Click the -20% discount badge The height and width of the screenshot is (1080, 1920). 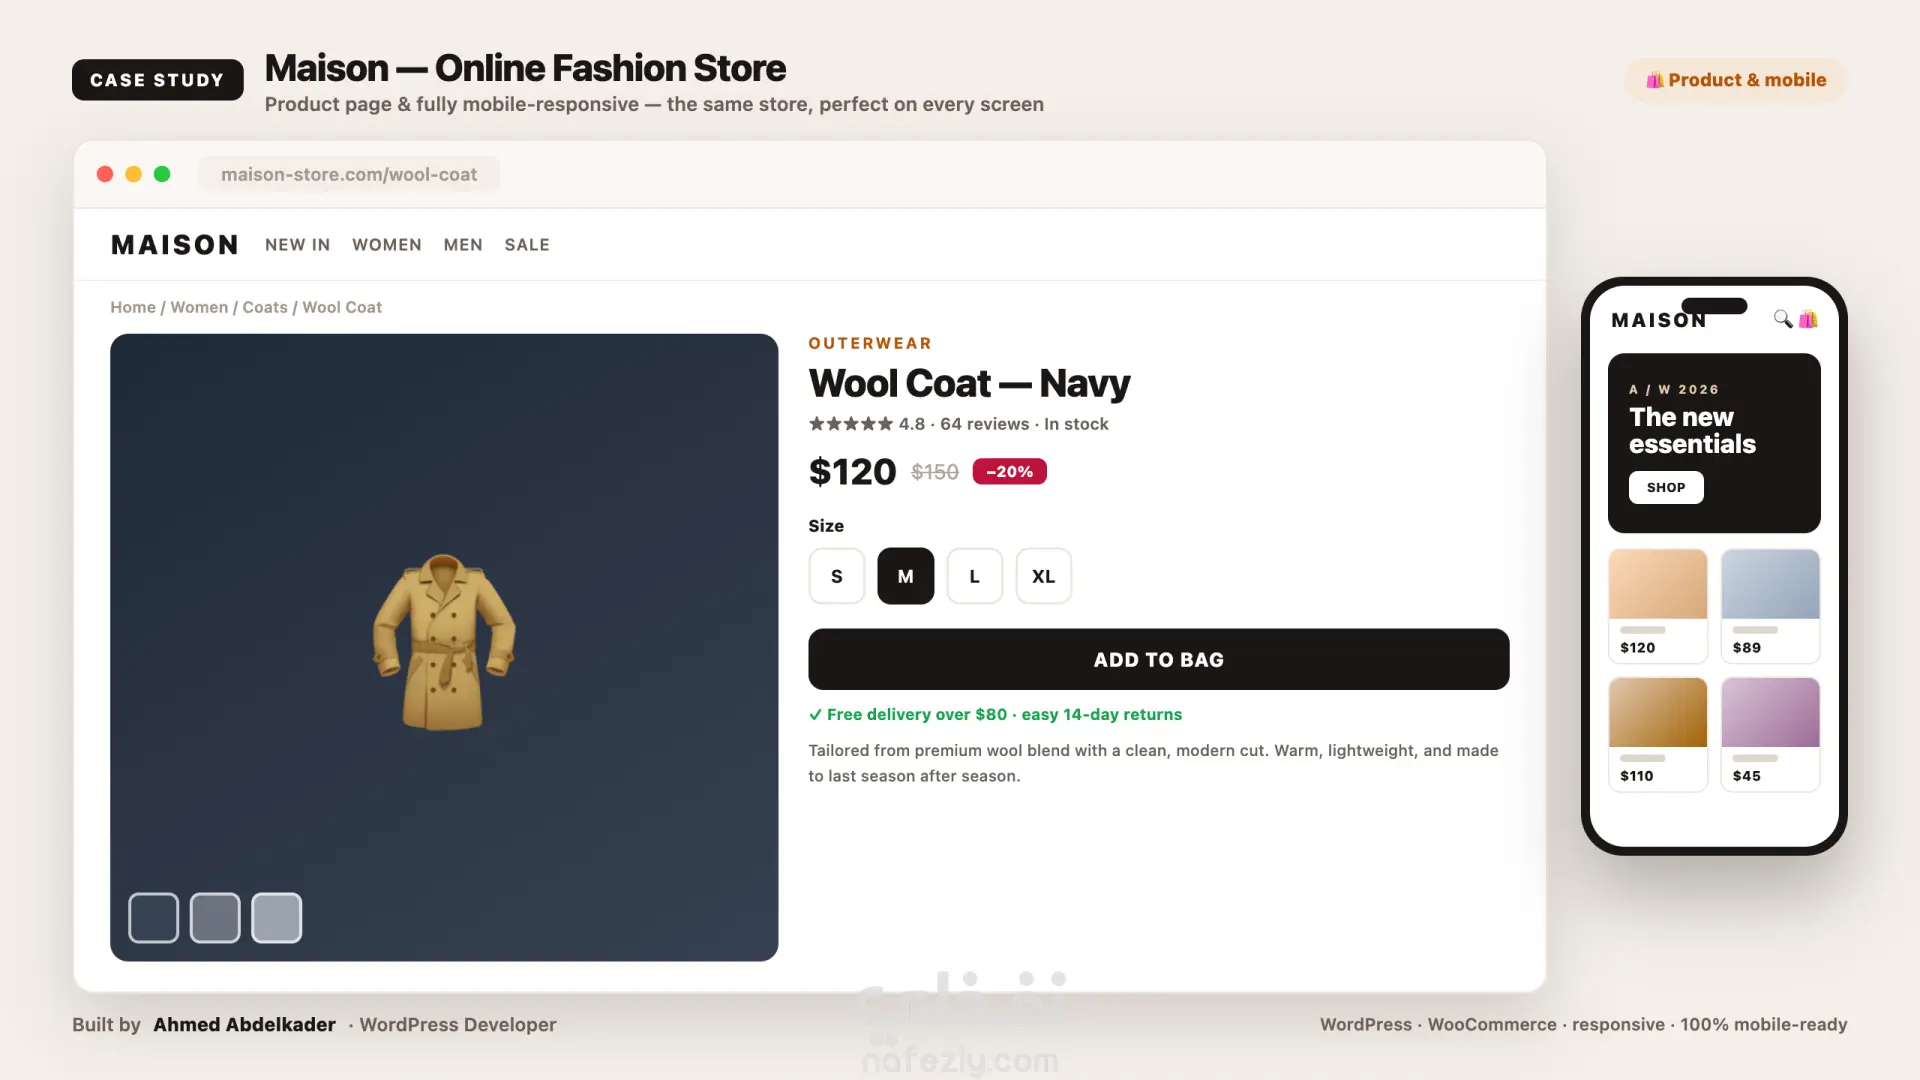[1009, 472]
